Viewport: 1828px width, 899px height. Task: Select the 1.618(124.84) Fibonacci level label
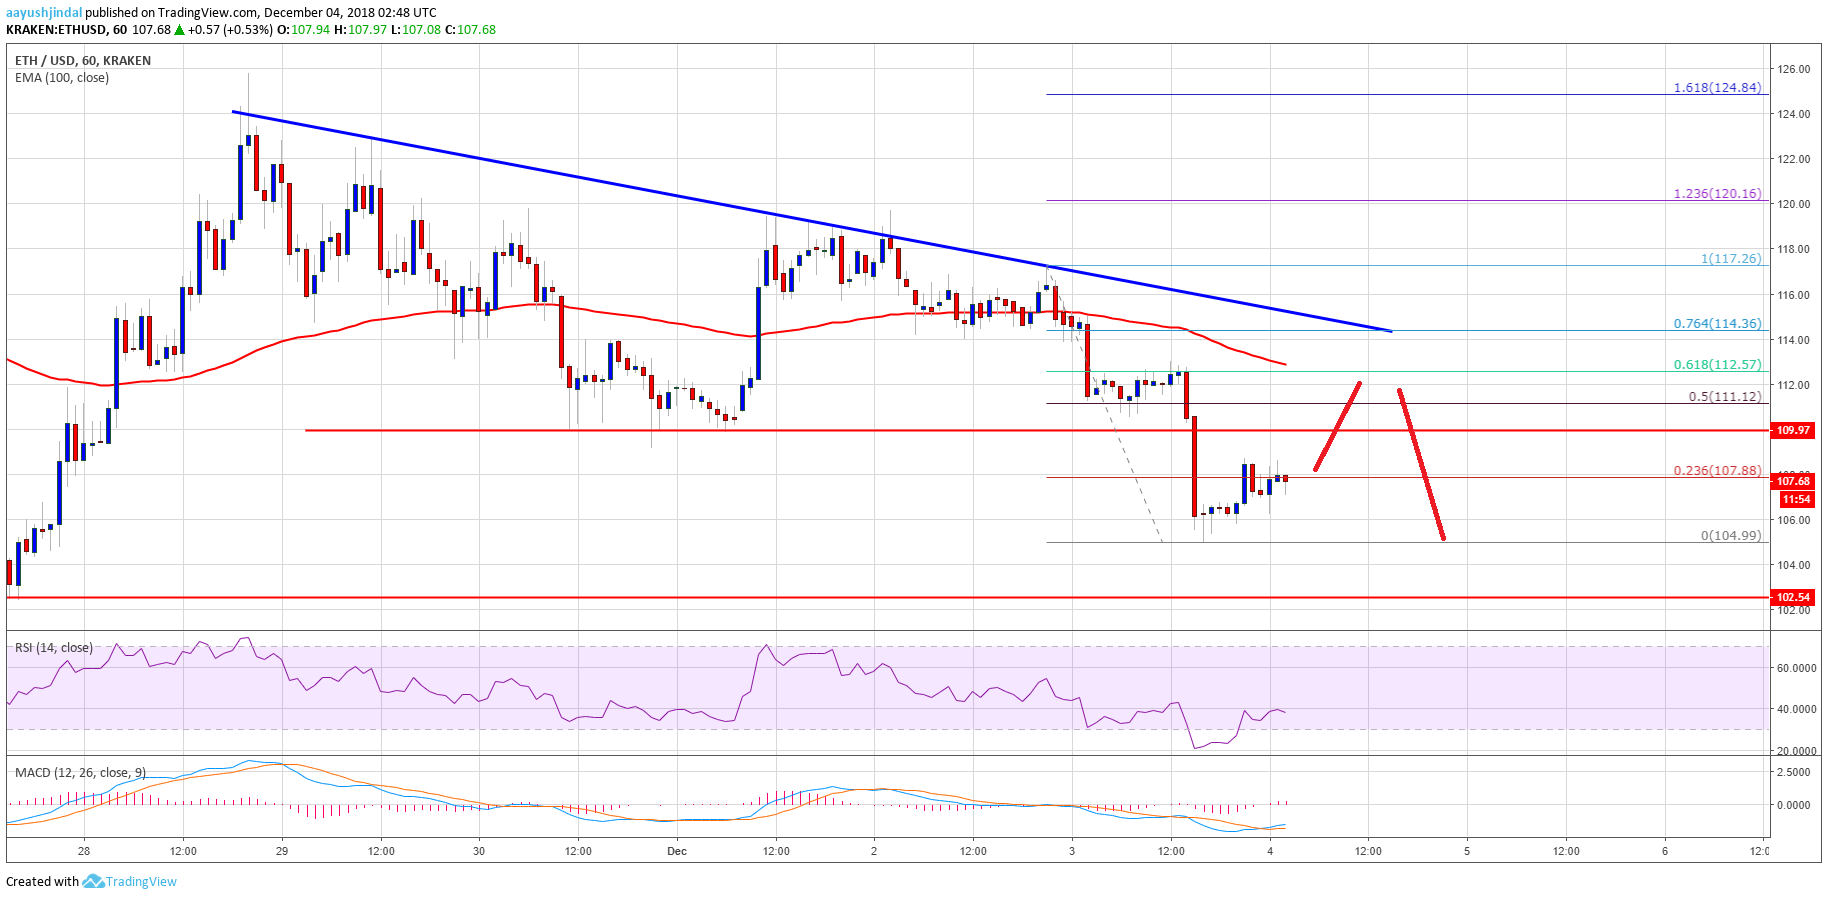point(1717,88)
